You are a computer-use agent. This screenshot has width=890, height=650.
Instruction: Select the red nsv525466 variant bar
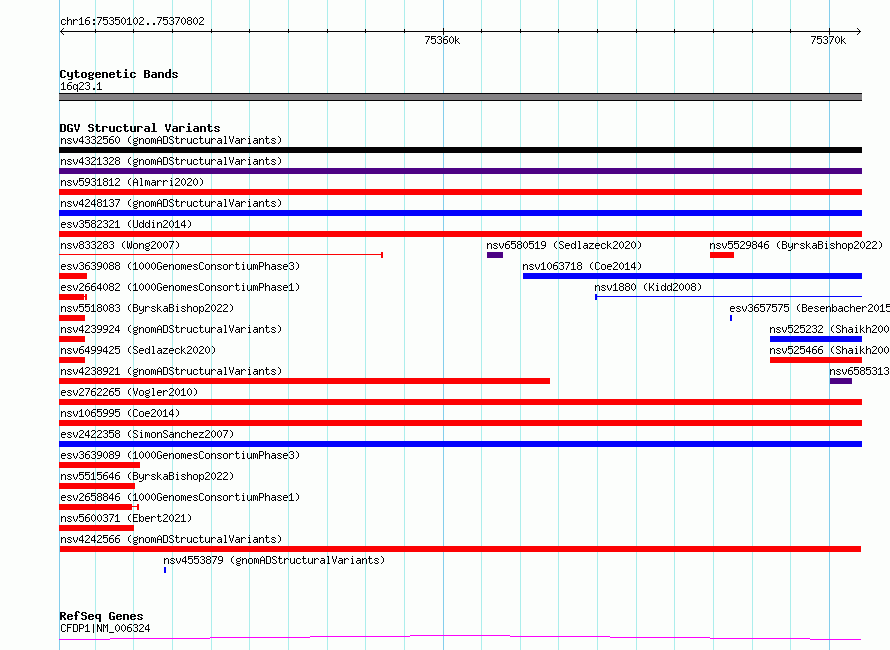point(816,360)
